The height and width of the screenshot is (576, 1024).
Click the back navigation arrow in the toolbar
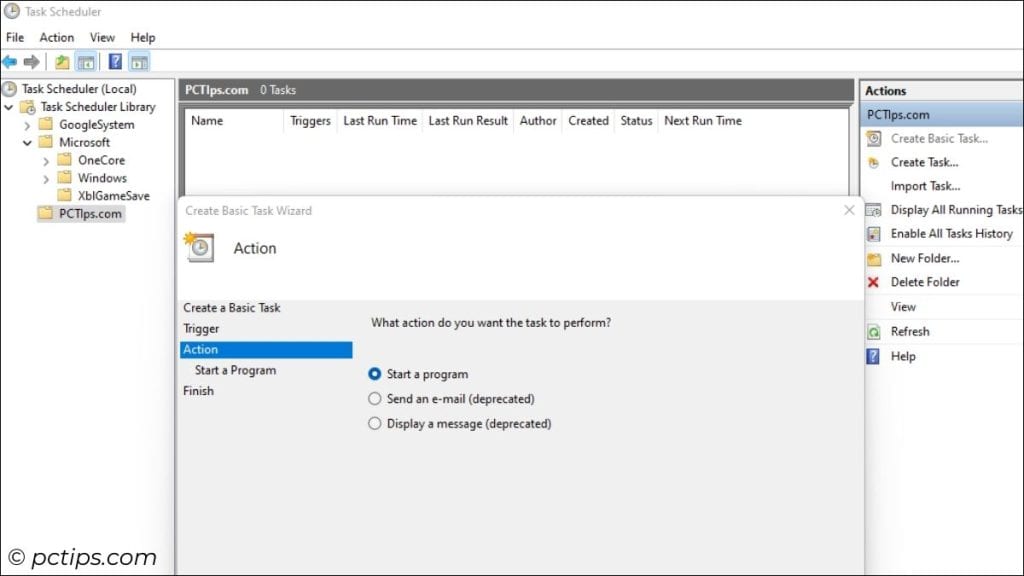[11, 60]
